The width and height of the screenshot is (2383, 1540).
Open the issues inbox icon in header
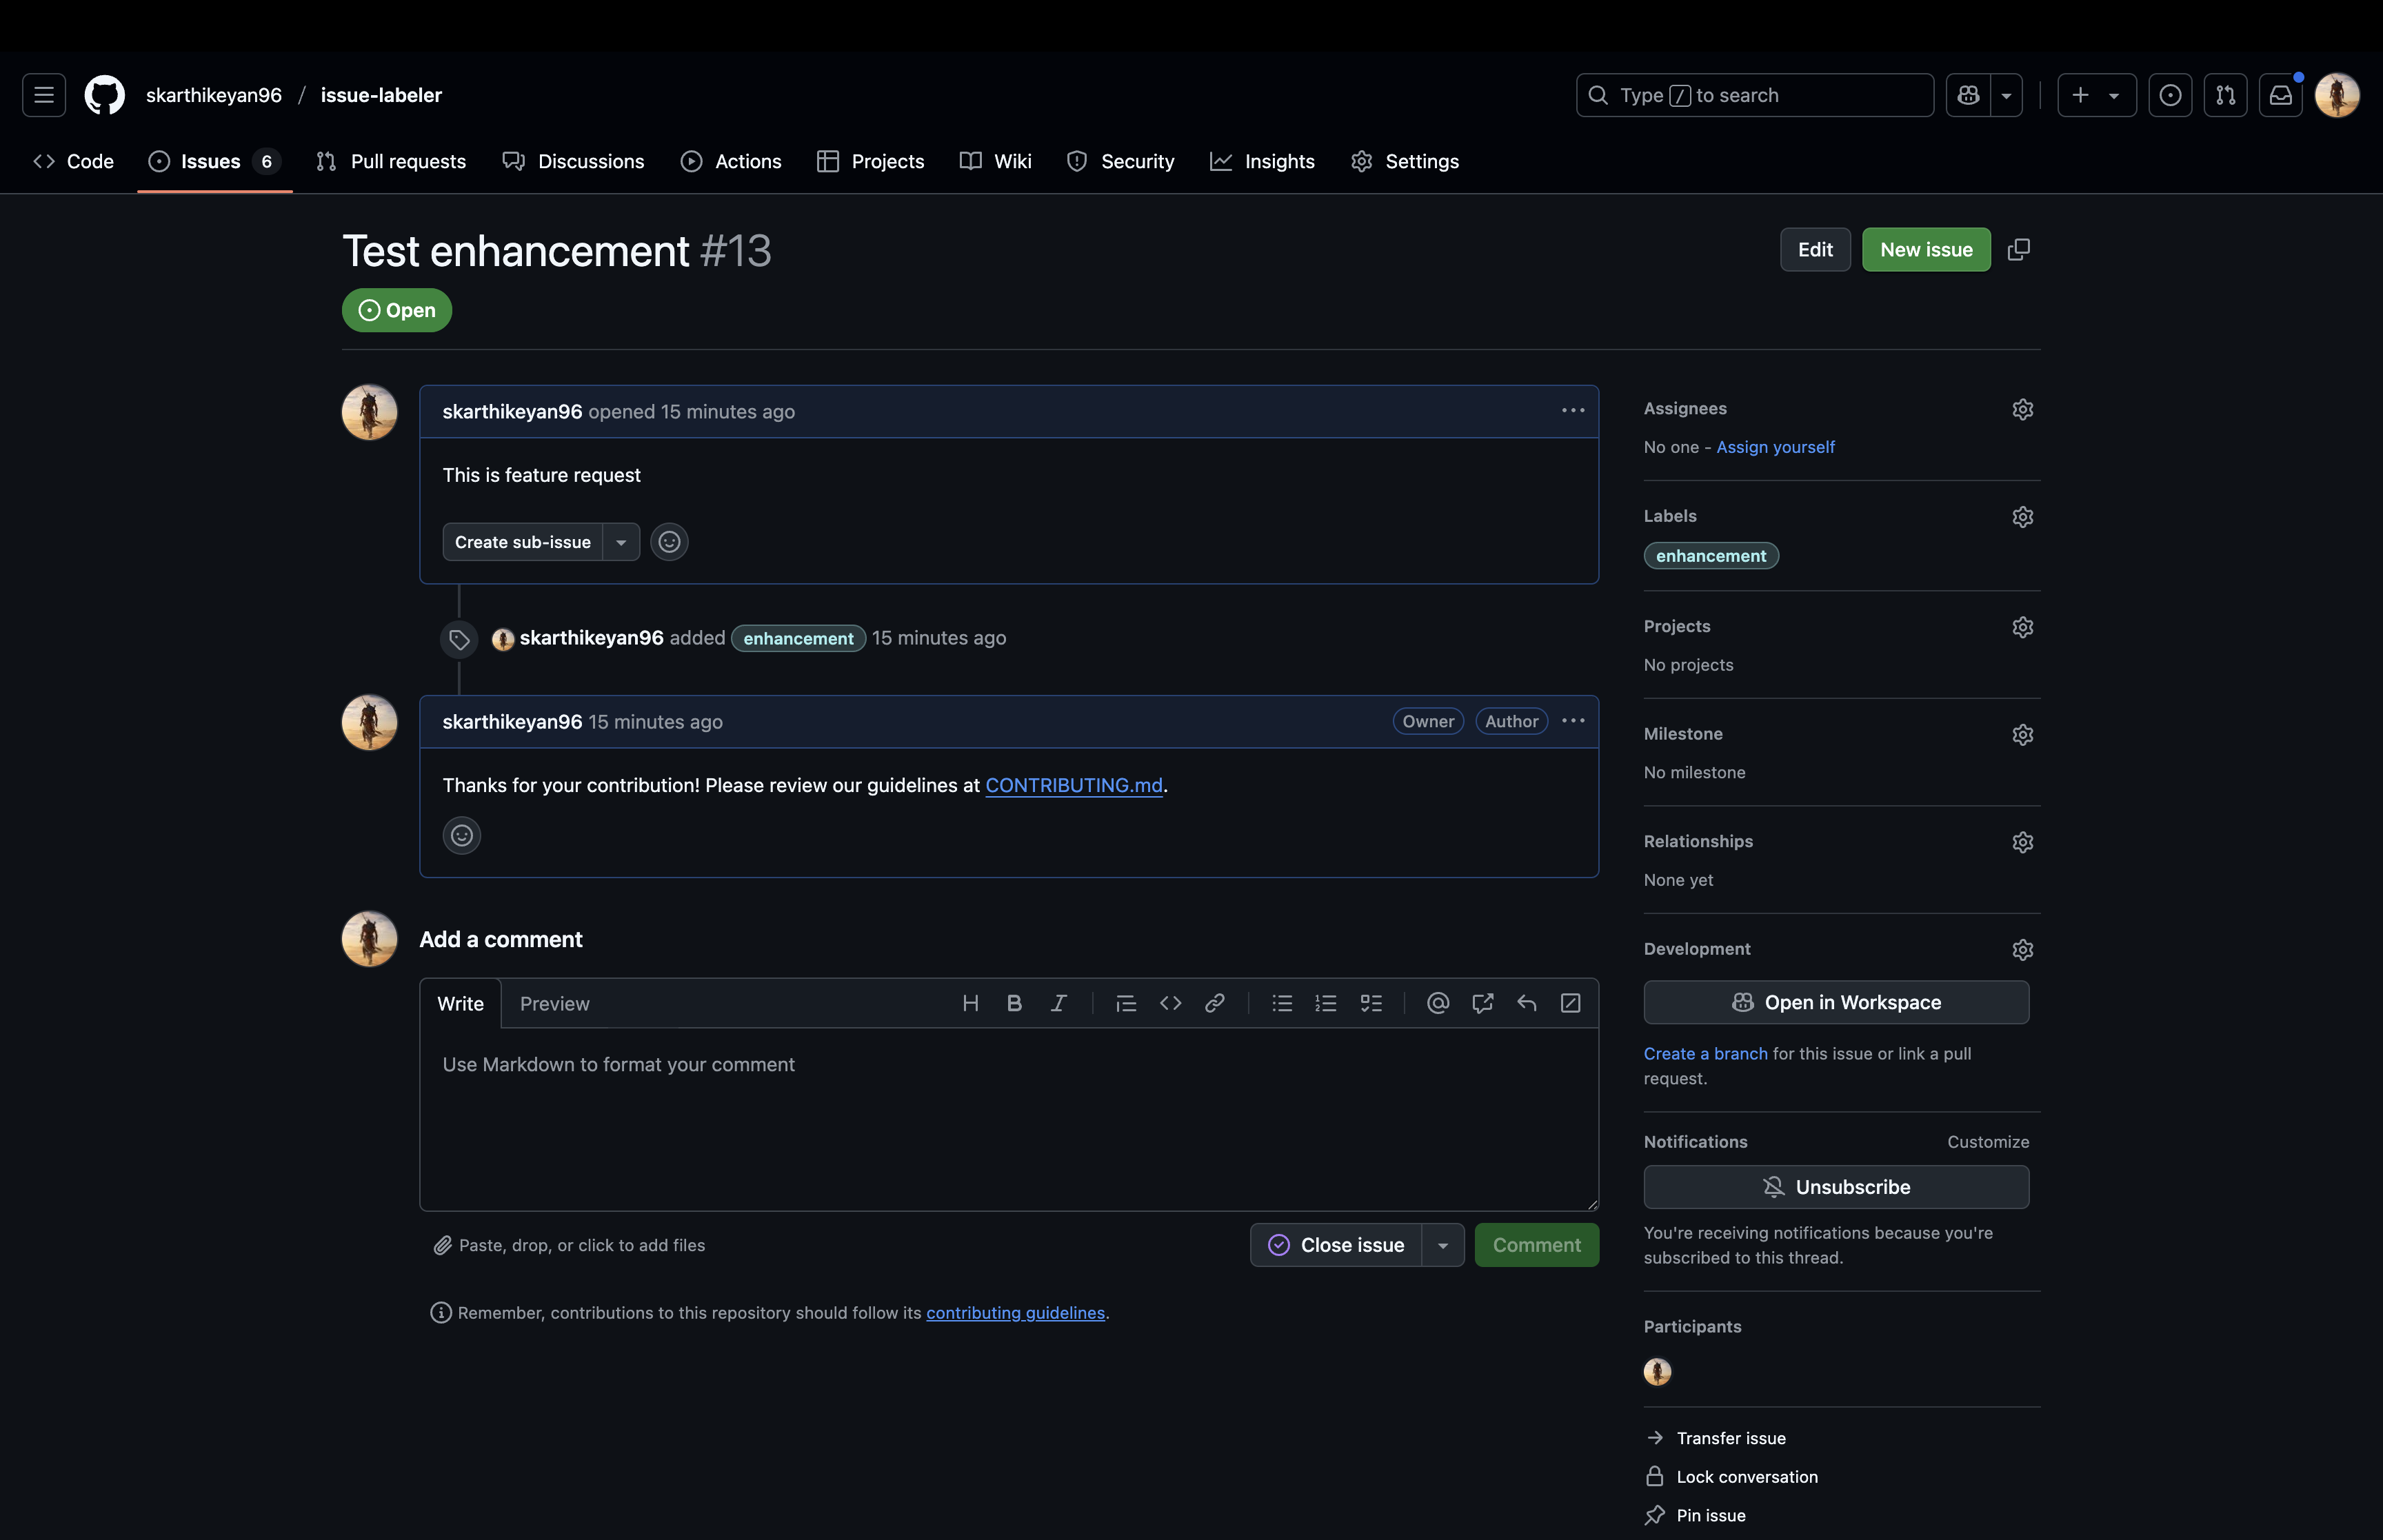(2170, 95)
